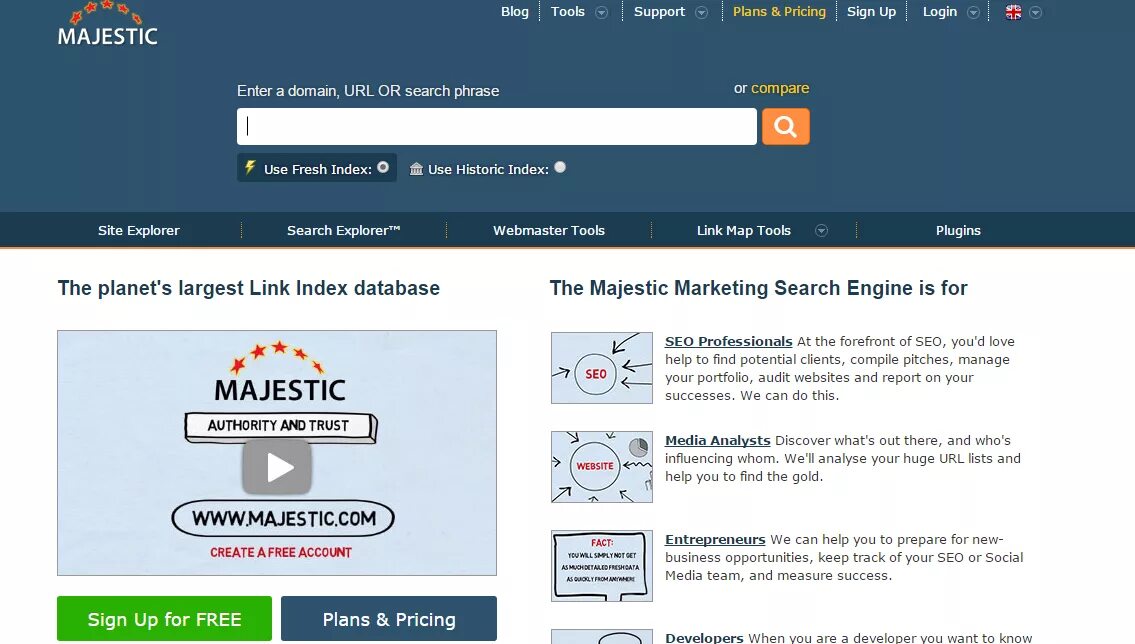Open the SEO diagram thumbnail
Viewport: 1135px width, 644px height.
[602, 368]
